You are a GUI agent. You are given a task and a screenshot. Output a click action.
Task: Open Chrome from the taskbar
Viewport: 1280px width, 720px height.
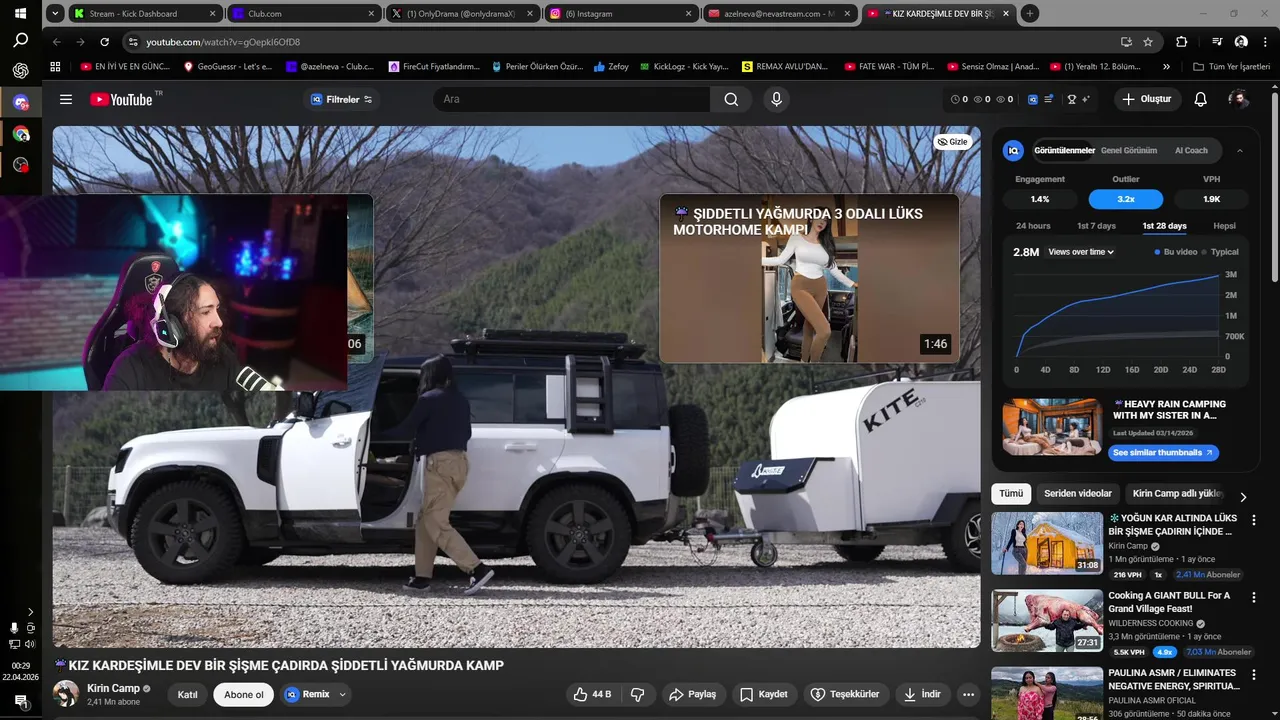pos(20,134)
